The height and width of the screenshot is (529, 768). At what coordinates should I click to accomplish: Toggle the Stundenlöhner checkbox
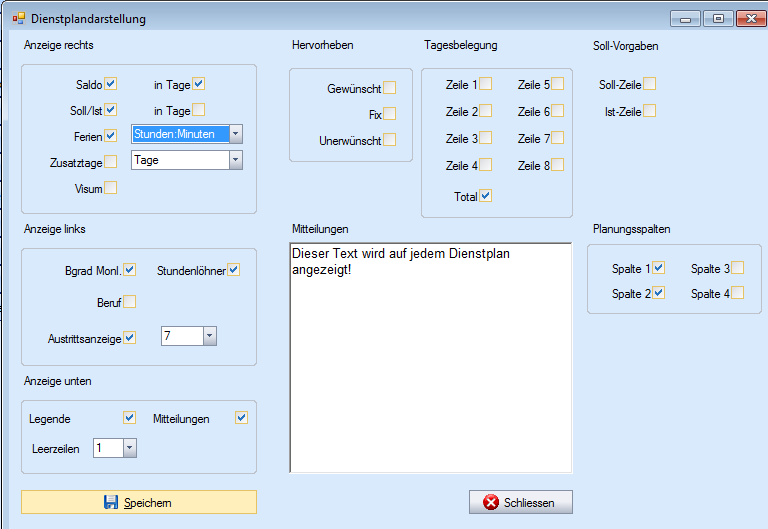[233, 270]
